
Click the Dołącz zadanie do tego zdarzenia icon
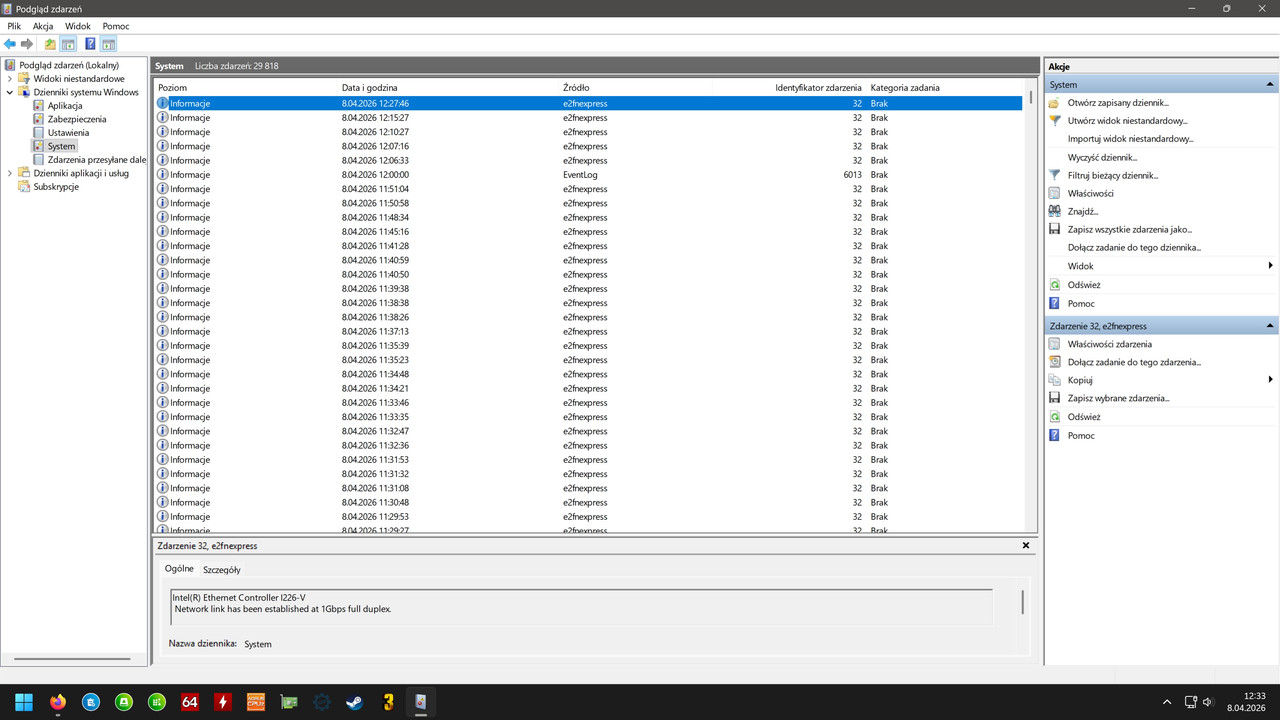(1054, 362)
